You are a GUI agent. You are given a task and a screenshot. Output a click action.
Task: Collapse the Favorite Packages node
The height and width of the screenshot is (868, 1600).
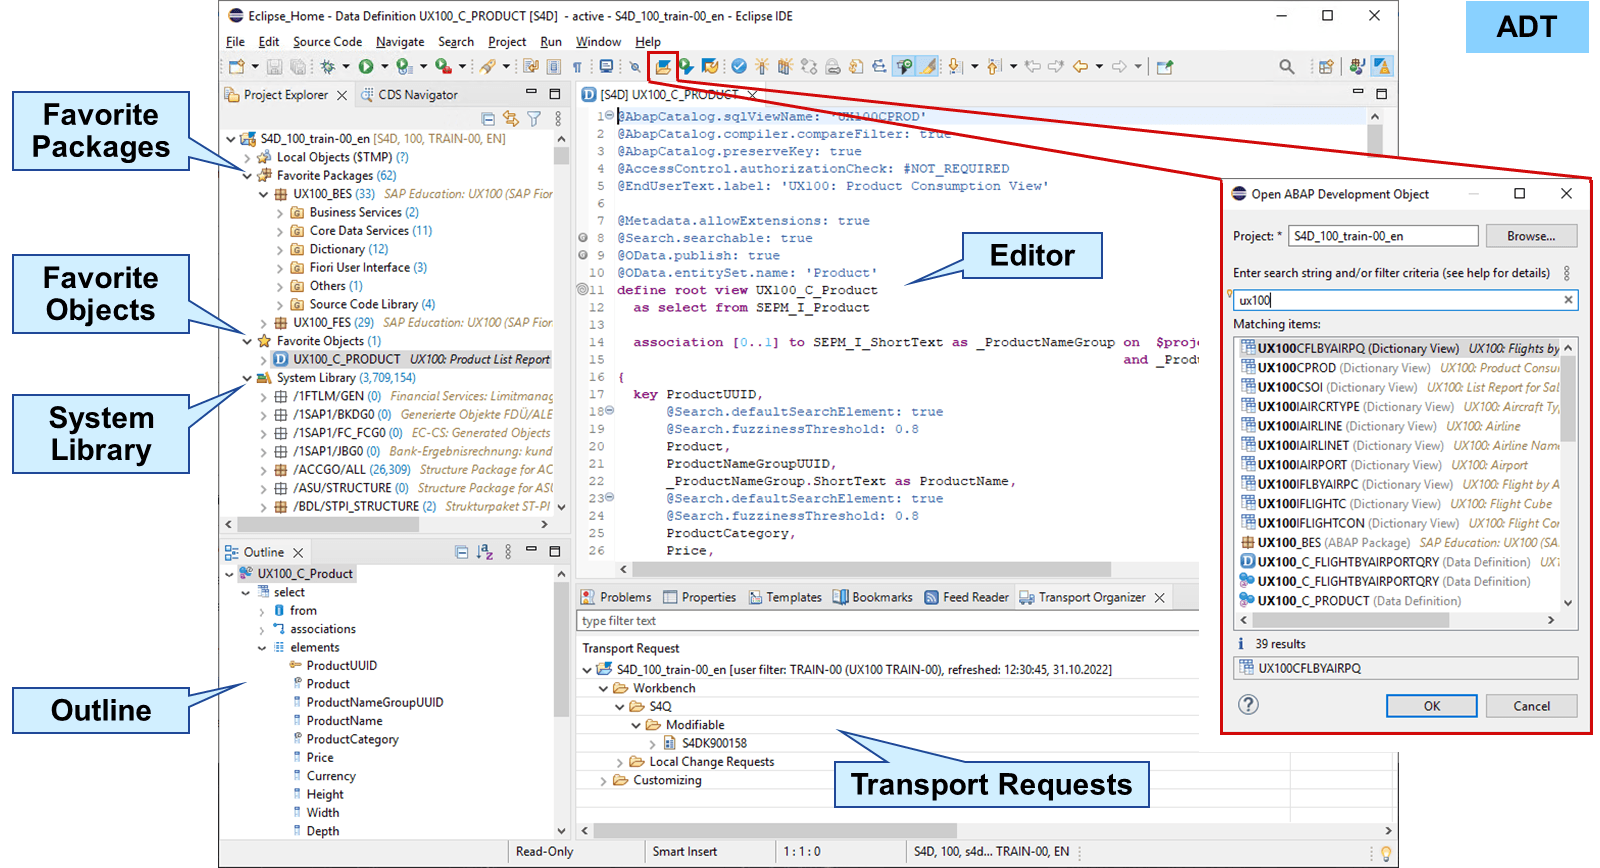(x=247, y=175)
